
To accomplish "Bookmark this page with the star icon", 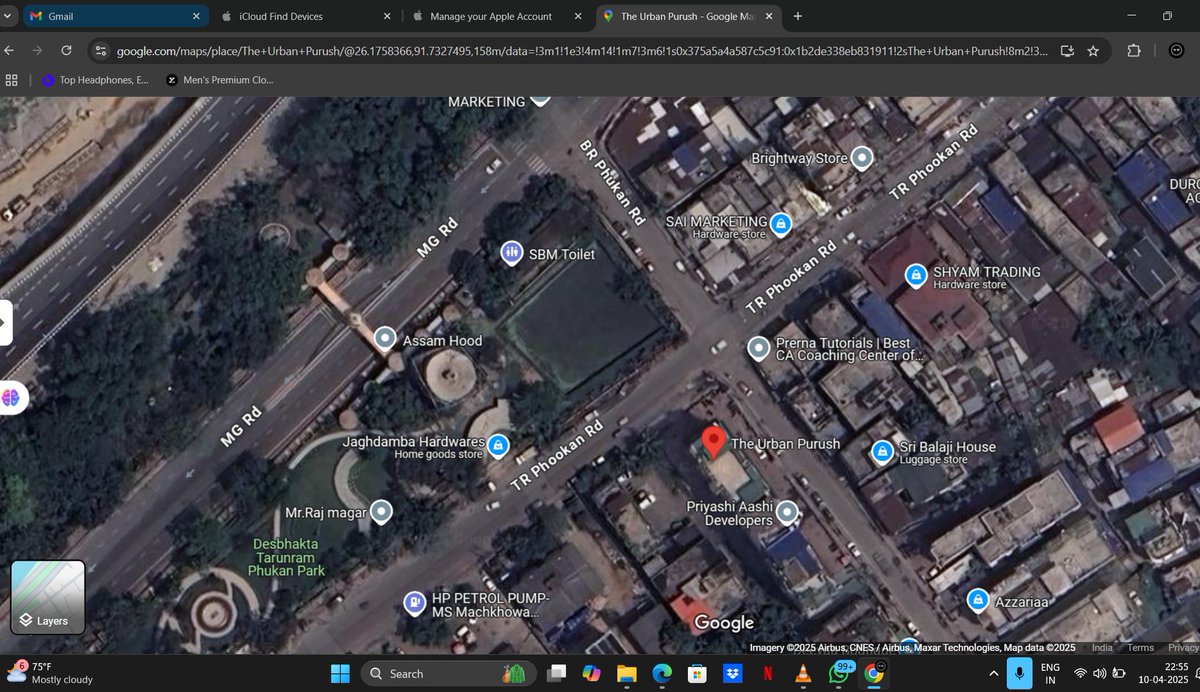I will click(1093, 51).
